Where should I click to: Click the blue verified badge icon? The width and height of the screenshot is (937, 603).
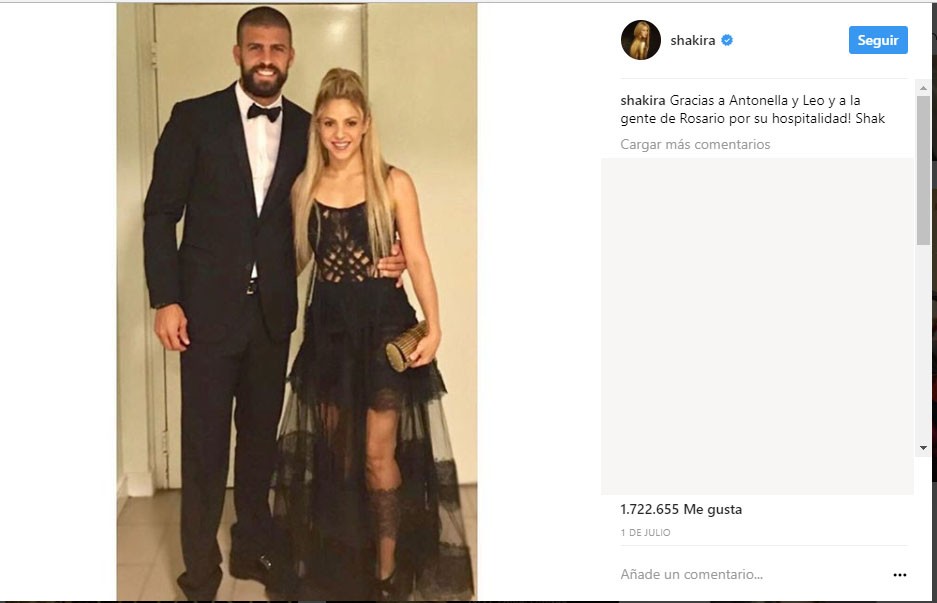tap(727, 40)
